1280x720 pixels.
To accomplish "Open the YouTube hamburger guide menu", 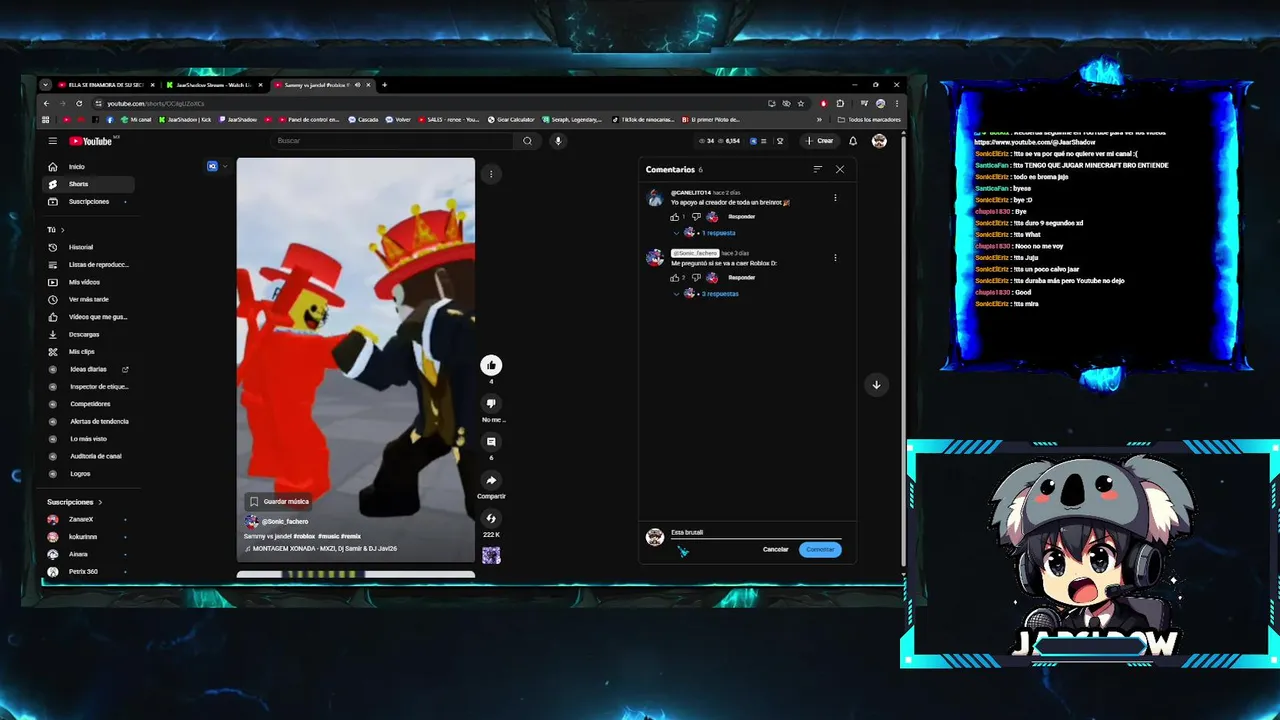I will pos(52,141).
